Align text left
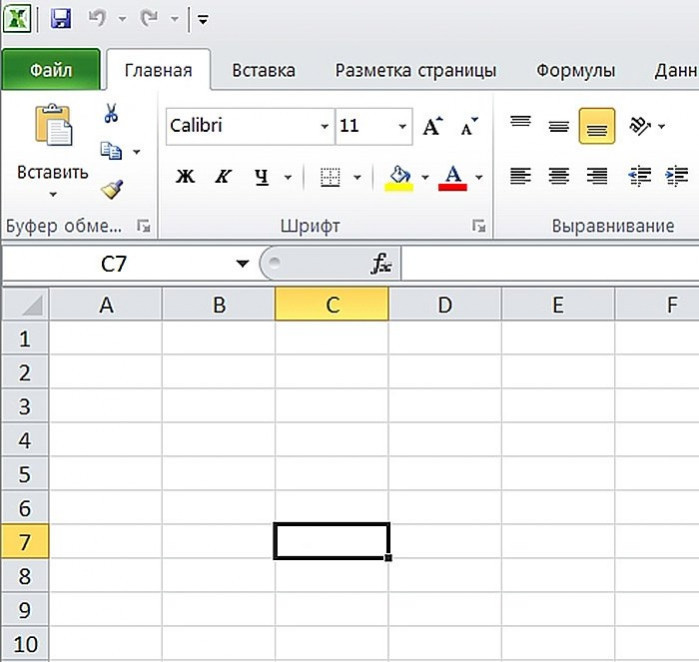The image size is (699, 662). tap(521, 176)
